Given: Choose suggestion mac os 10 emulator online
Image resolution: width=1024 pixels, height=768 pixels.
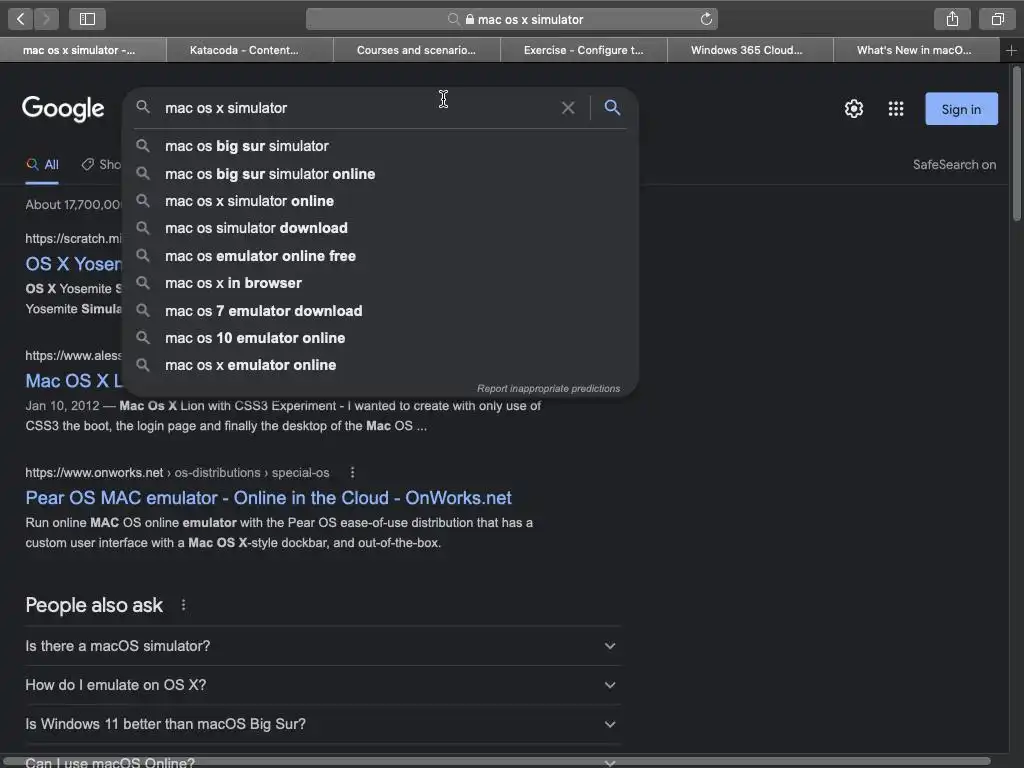Looking at the screenshot, I should [x=381, y=338].
